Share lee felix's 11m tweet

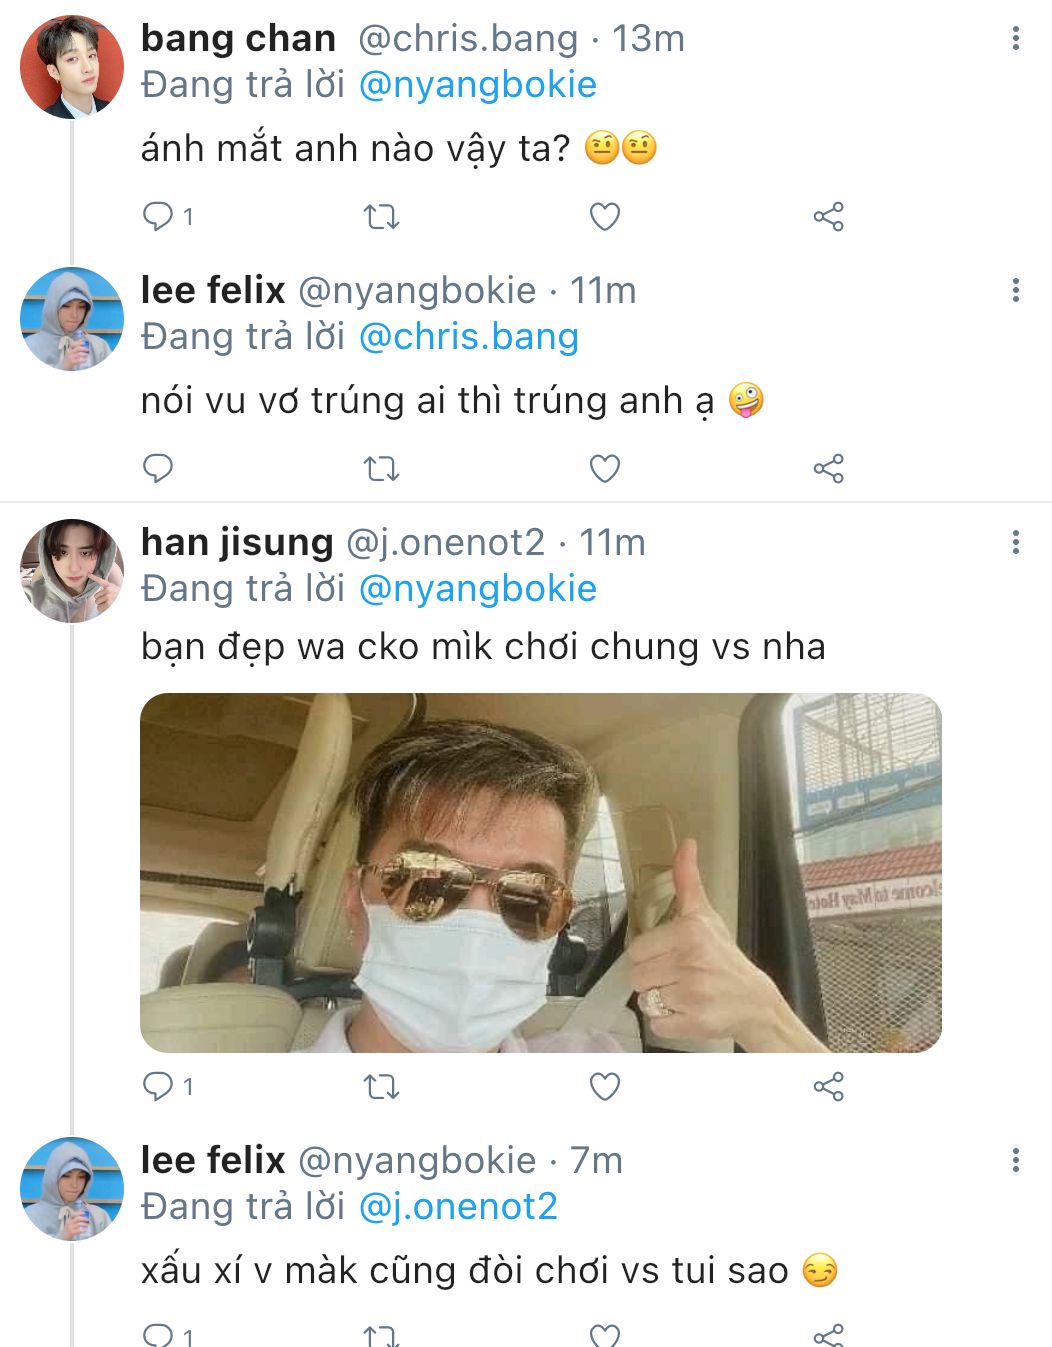(828, 468)
